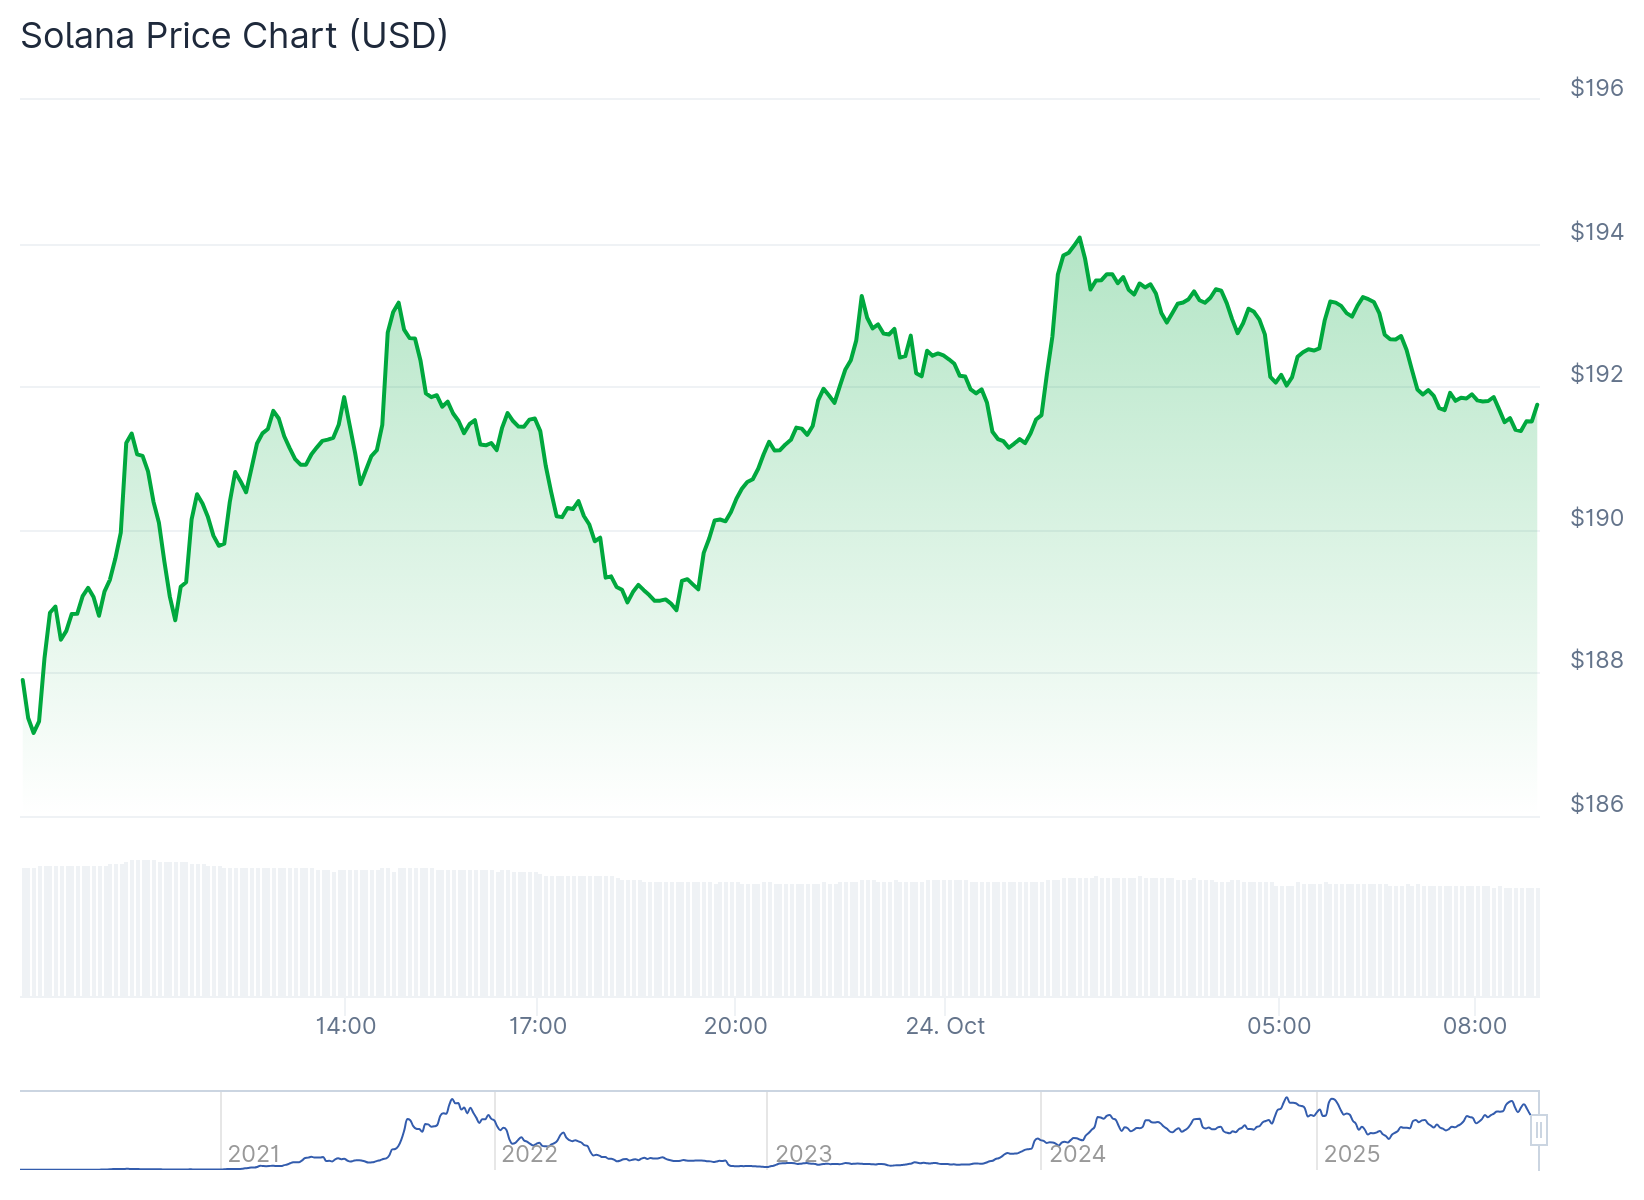
Task: Click the 2023 label in the range navigator
Action: pos(804,1154)
